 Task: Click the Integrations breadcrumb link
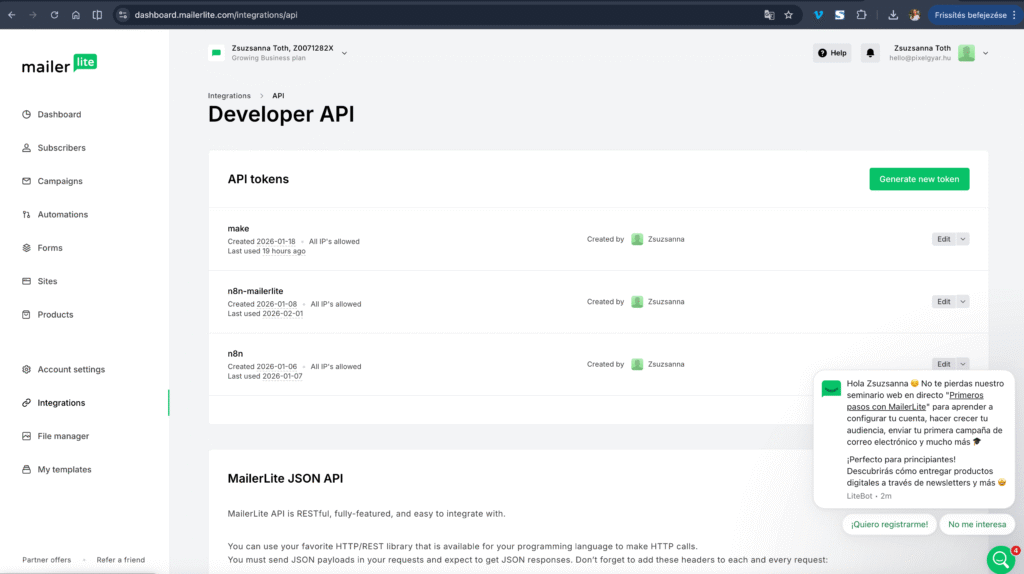click(229, 96)
